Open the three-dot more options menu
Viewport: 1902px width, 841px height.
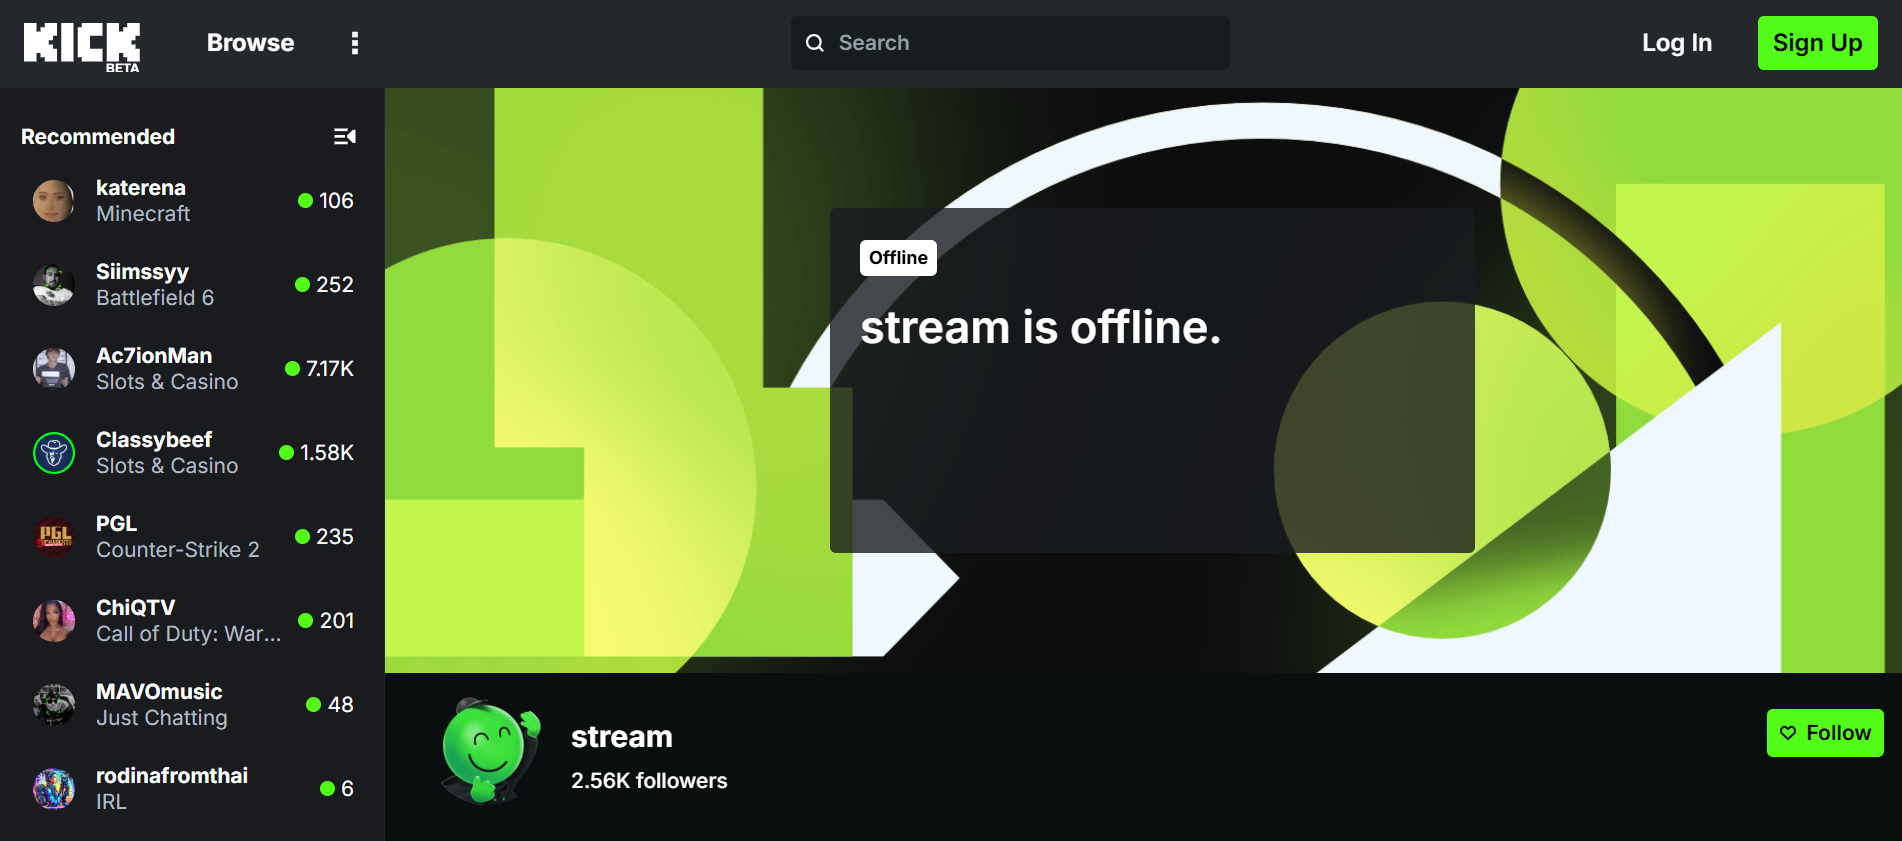[x=355, y=43]
